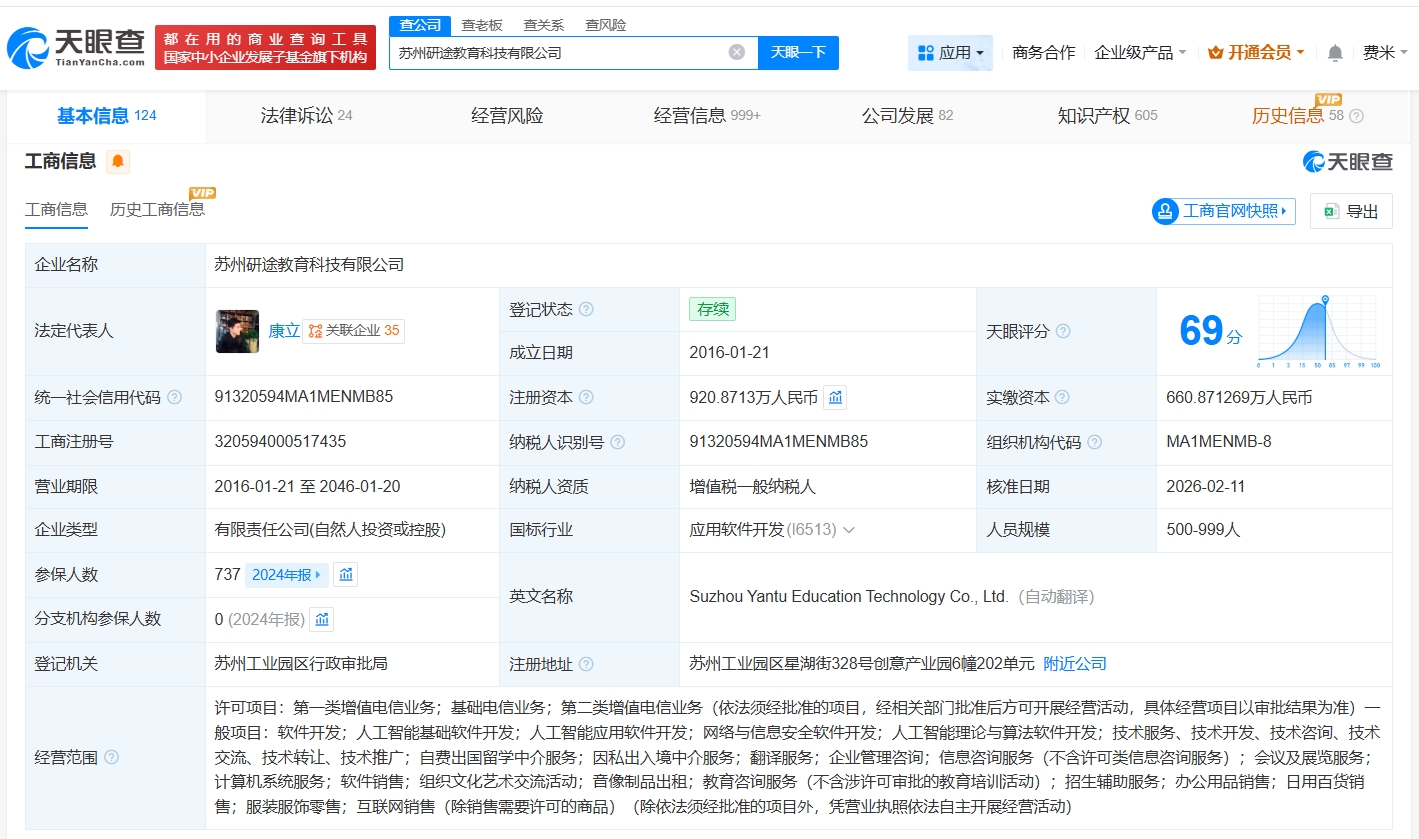Click the legal representative 康立 photo
Image resolution: width=1419 pixels, height=839 pixels.
pos(237,331)
